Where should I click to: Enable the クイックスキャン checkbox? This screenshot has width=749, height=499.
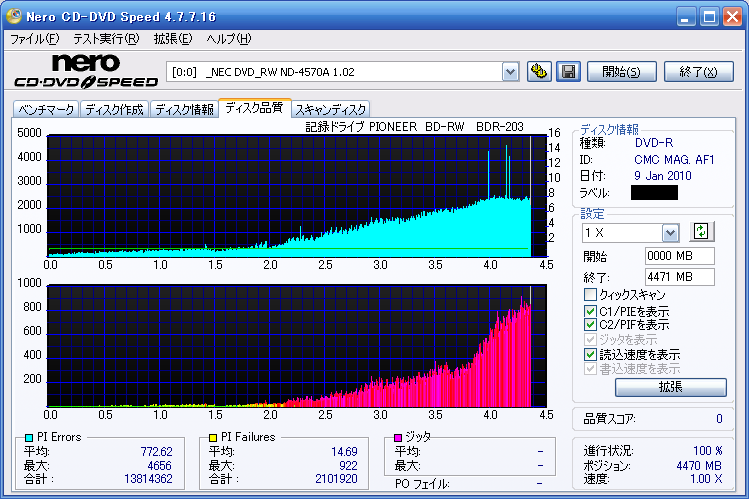click(x=590, y=294)
